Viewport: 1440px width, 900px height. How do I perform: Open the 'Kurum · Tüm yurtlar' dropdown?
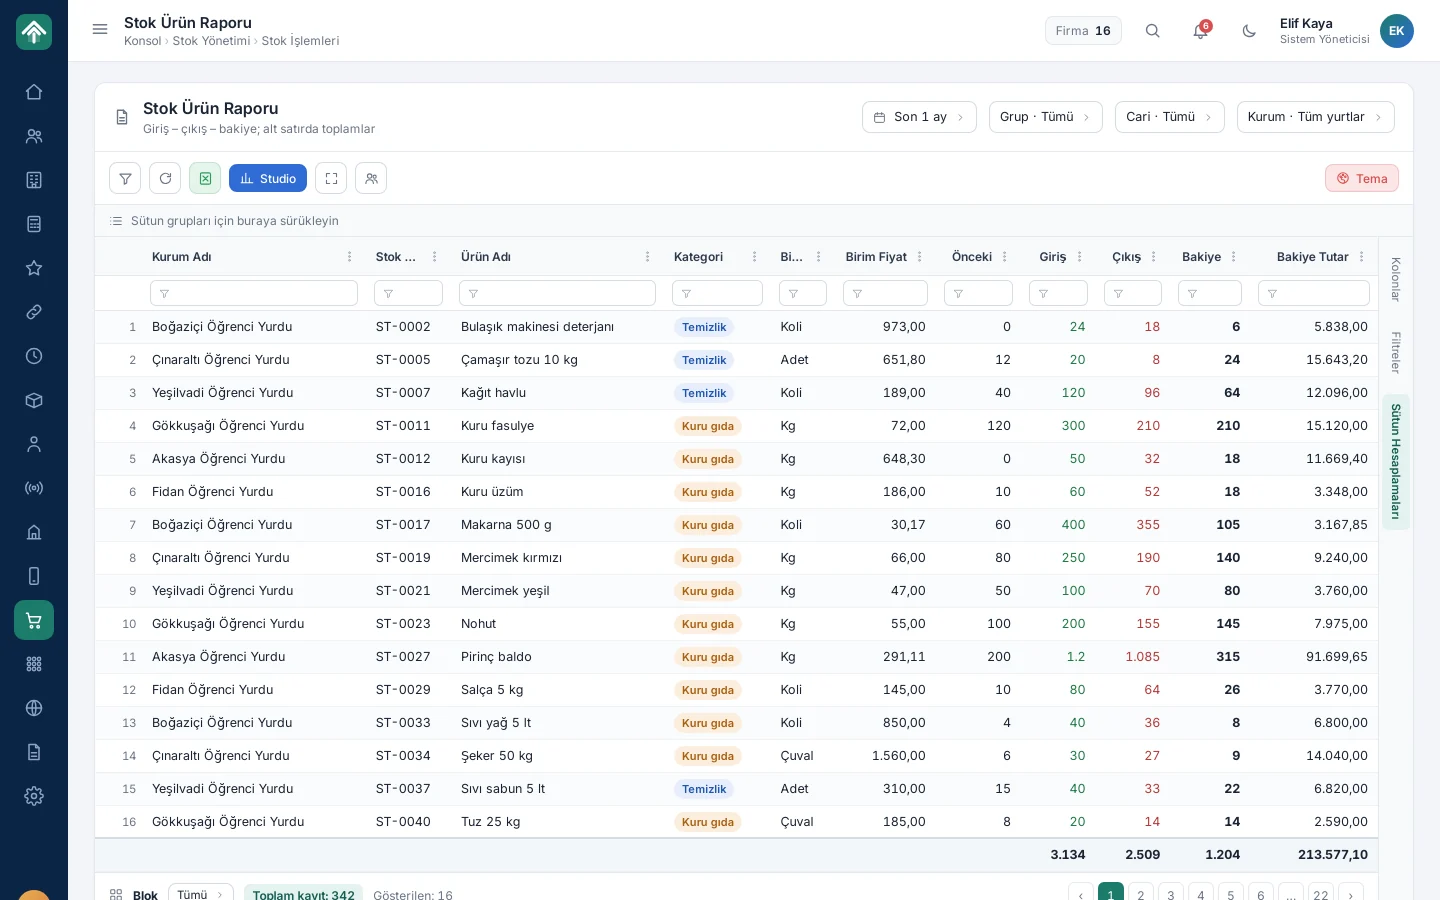[x=1316, y=117]
